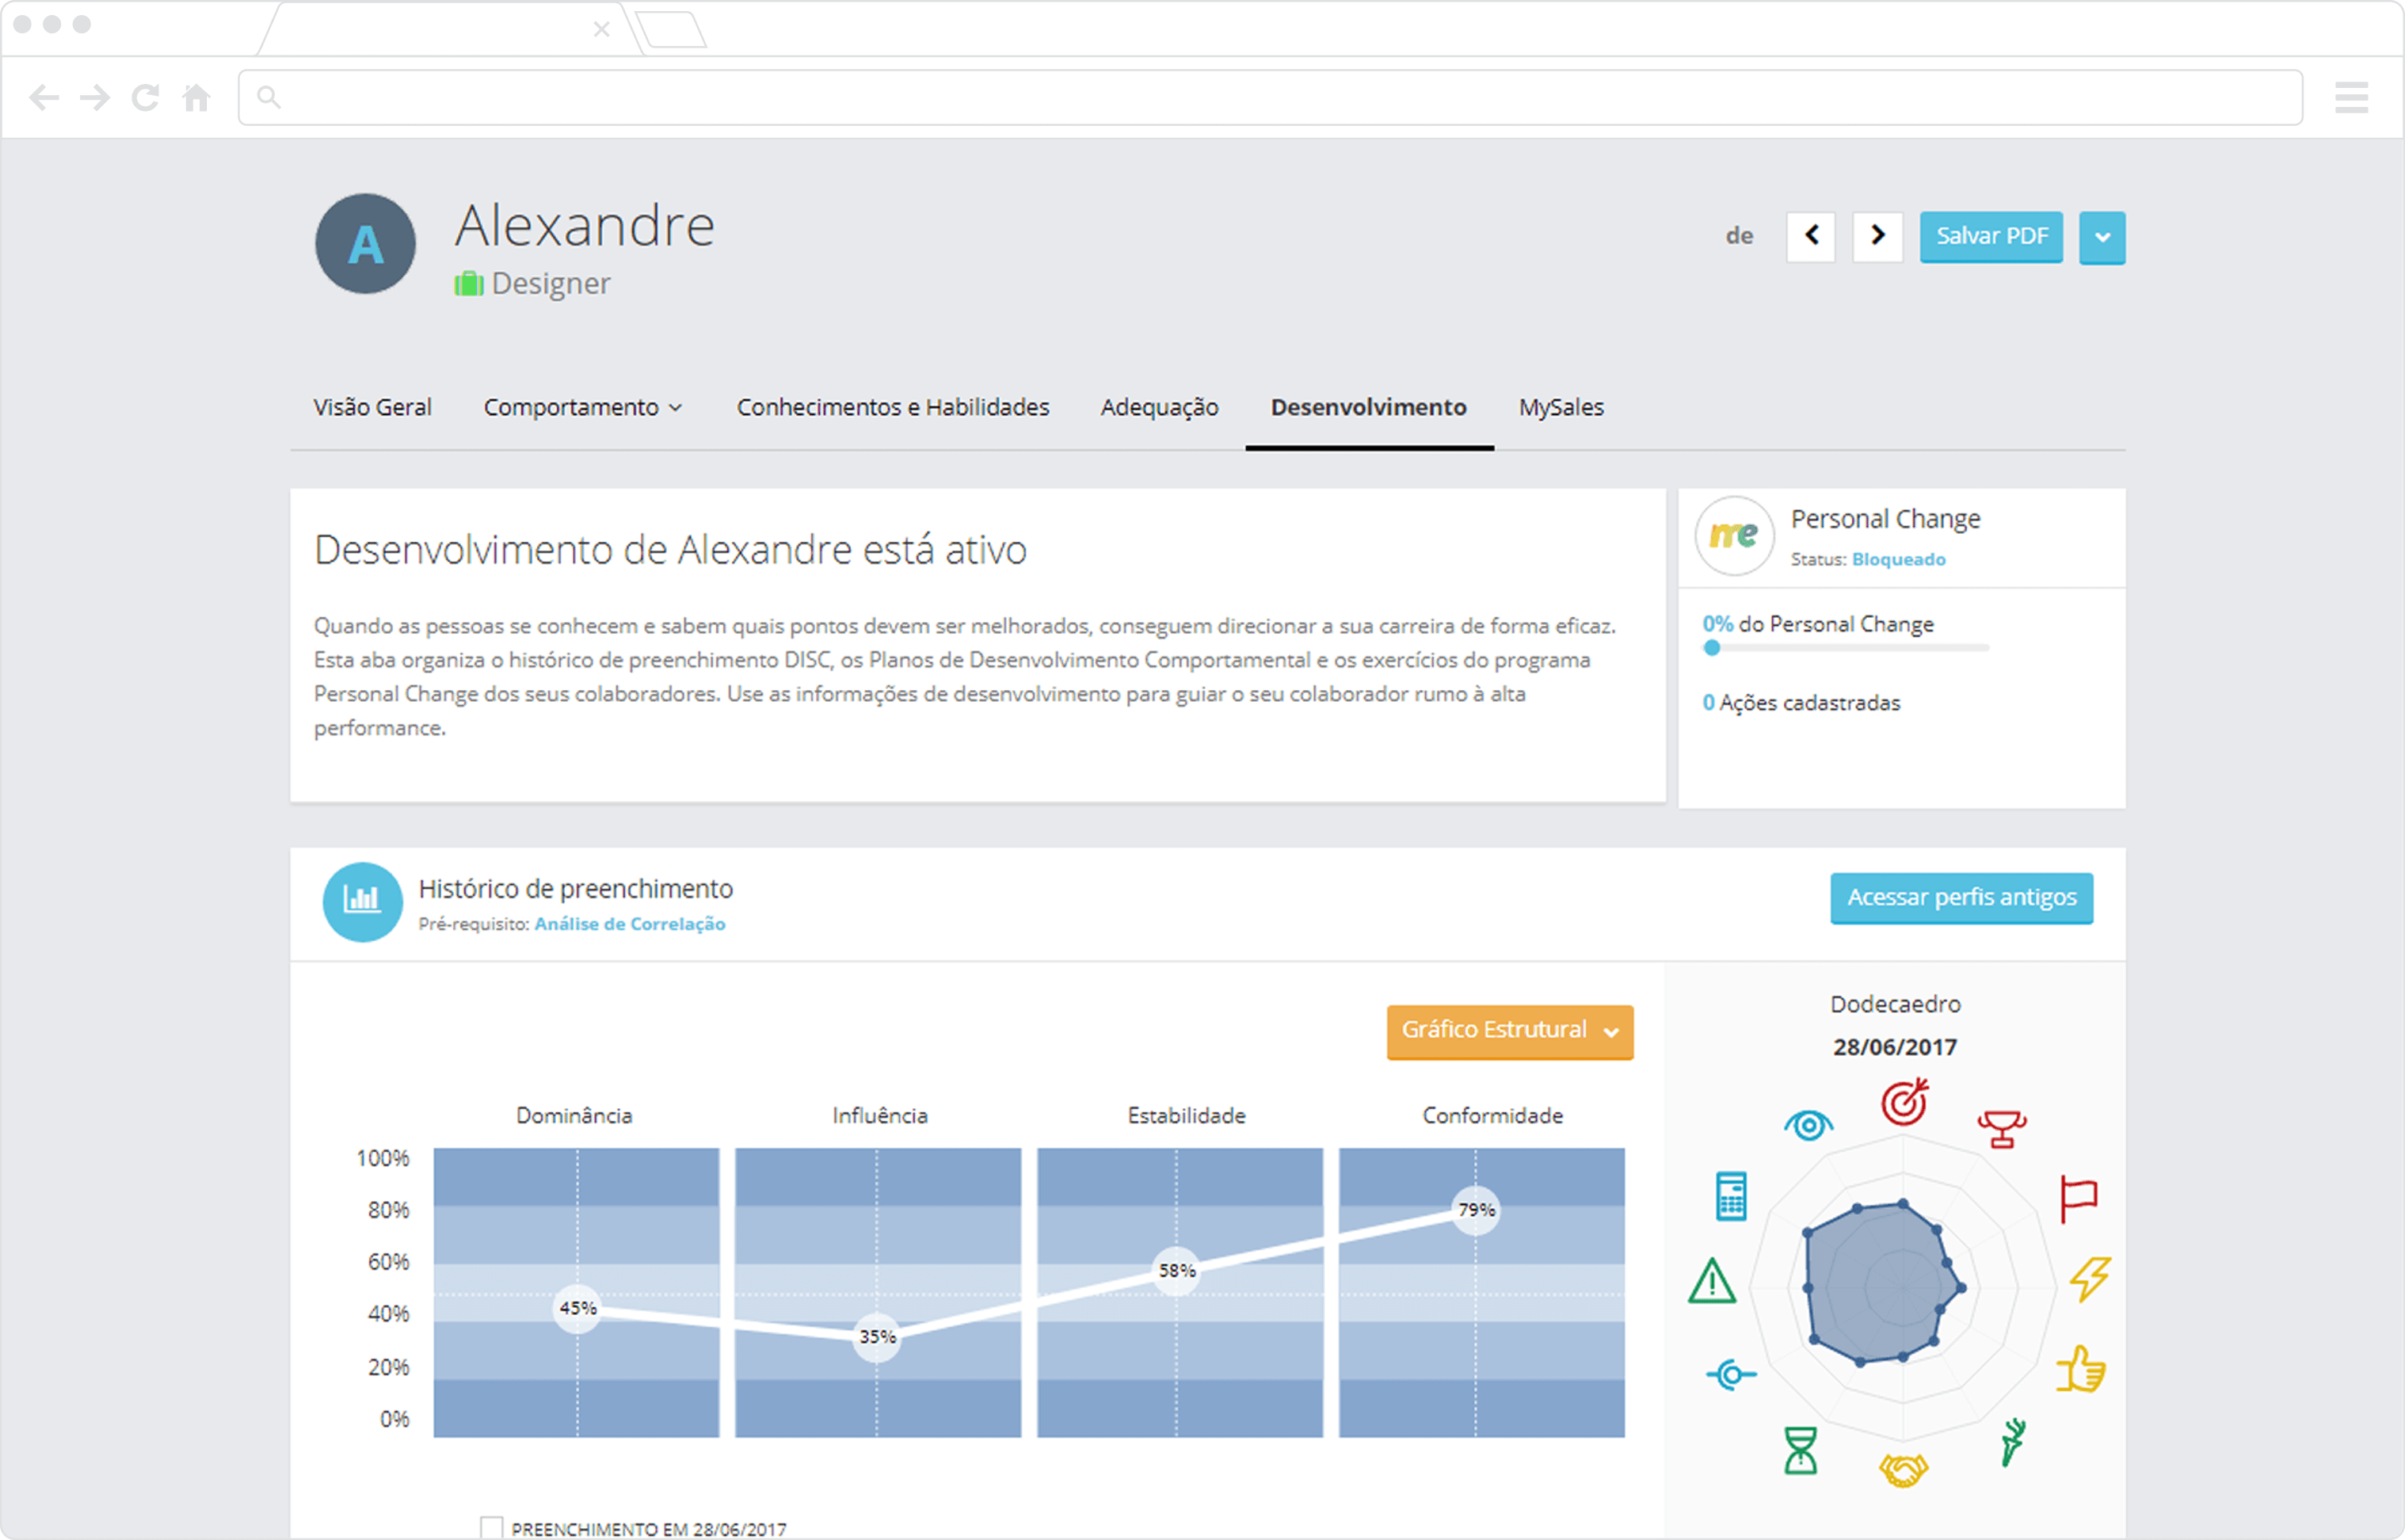Click the yellow handshake icon

pos(1903,1470)
